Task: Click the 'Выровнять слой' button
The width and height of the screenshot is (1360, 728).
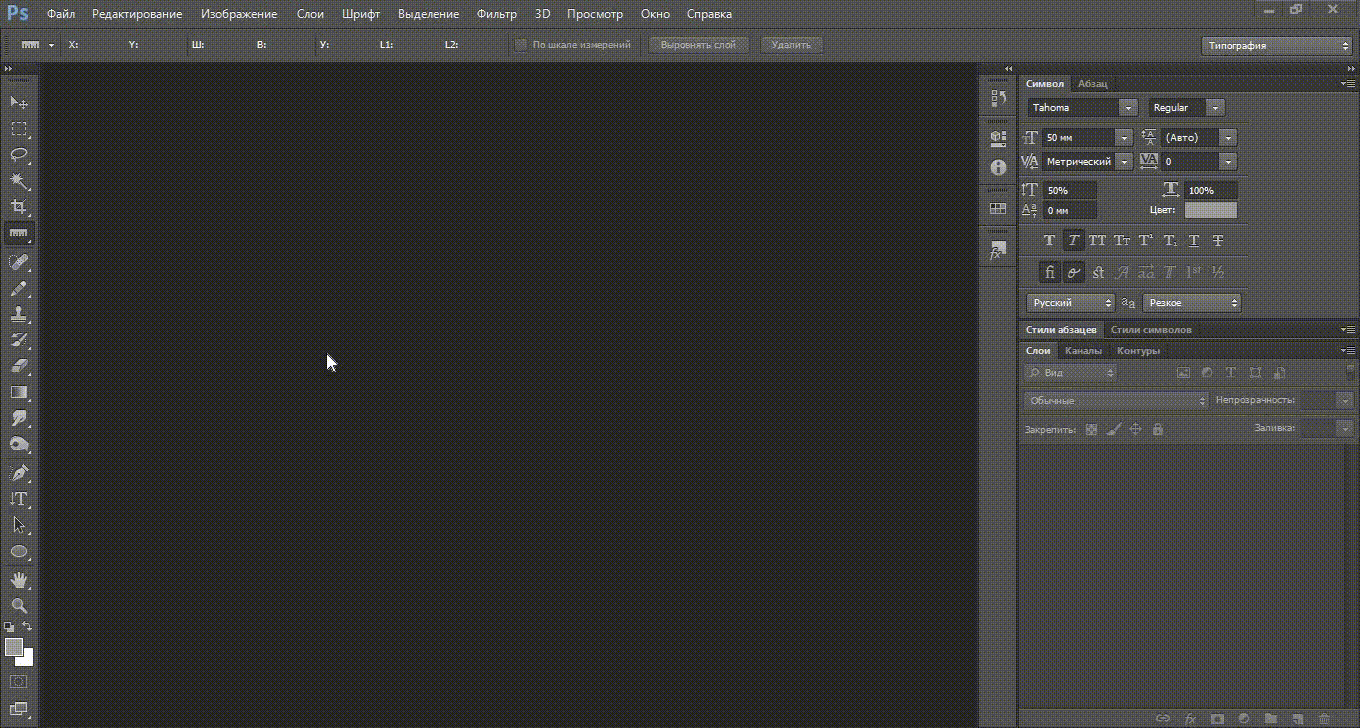Action: point(698,45)
